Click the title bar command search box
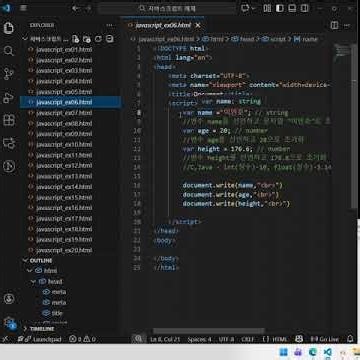 tap(167, 8)
